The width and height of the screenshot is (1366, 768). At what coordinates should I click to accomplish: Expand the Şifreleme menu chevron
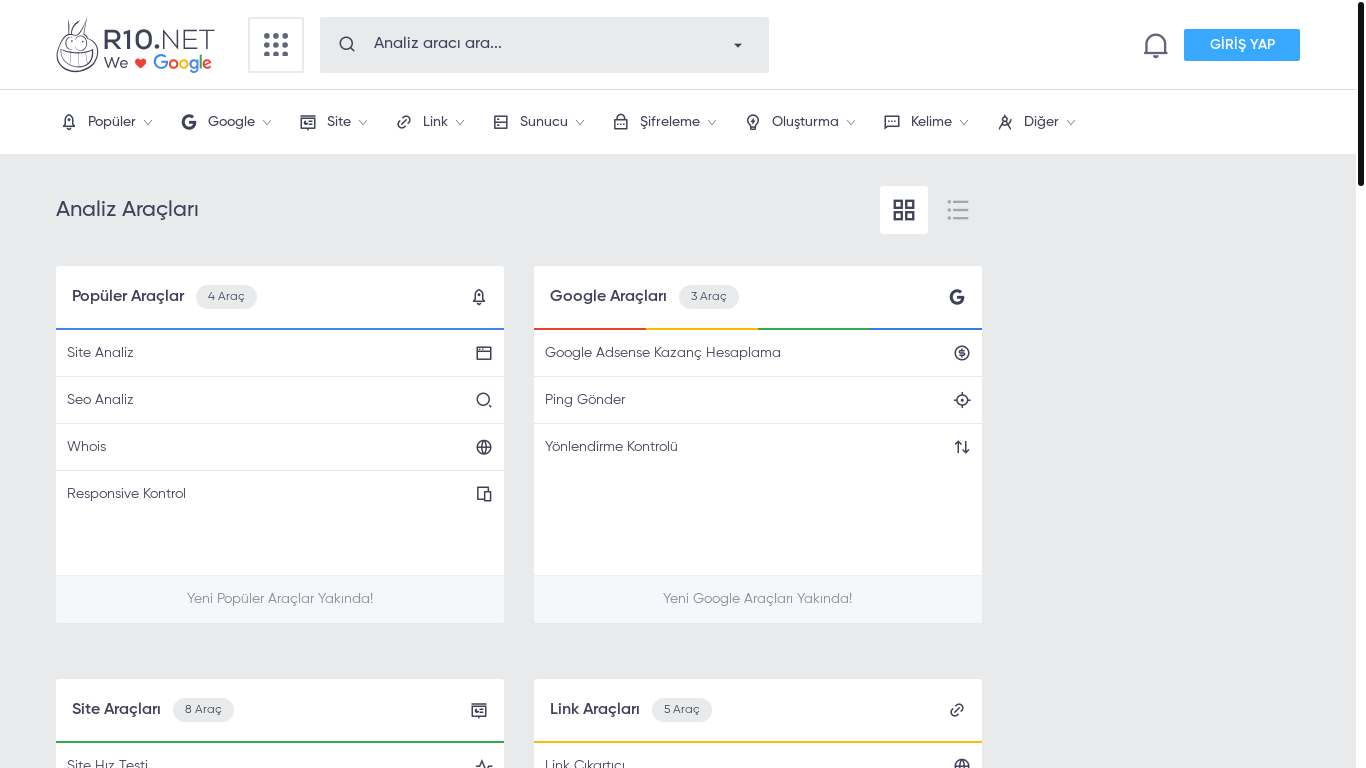[712, 123]
